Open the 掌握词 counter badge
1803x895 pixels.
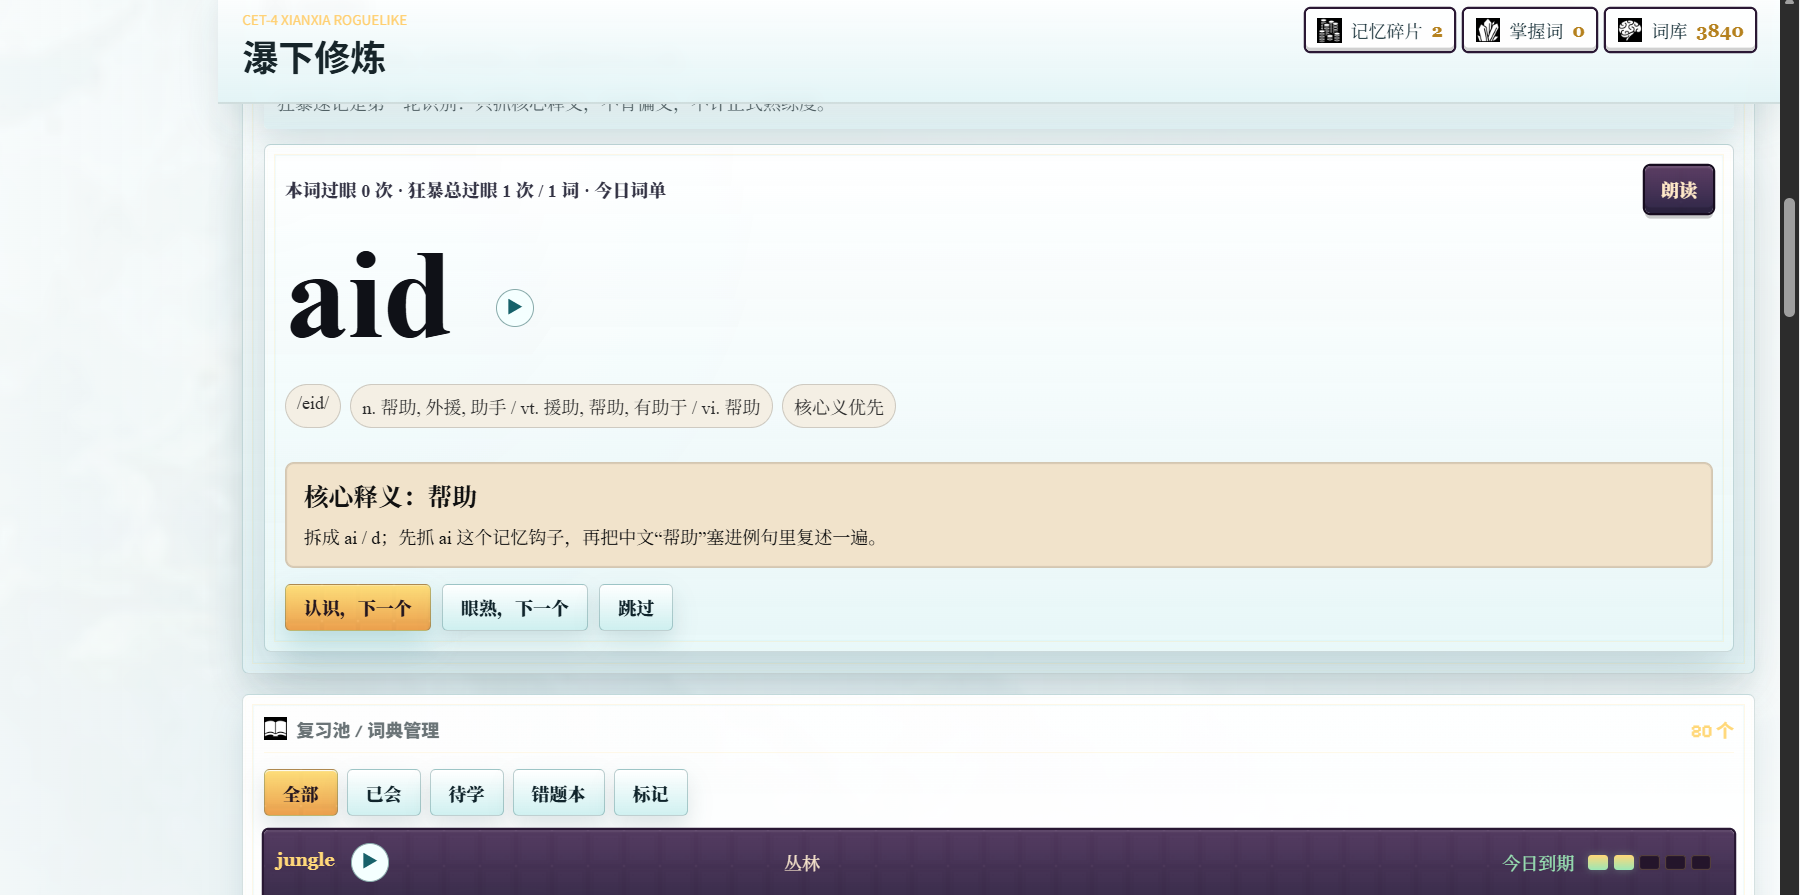1530,31
